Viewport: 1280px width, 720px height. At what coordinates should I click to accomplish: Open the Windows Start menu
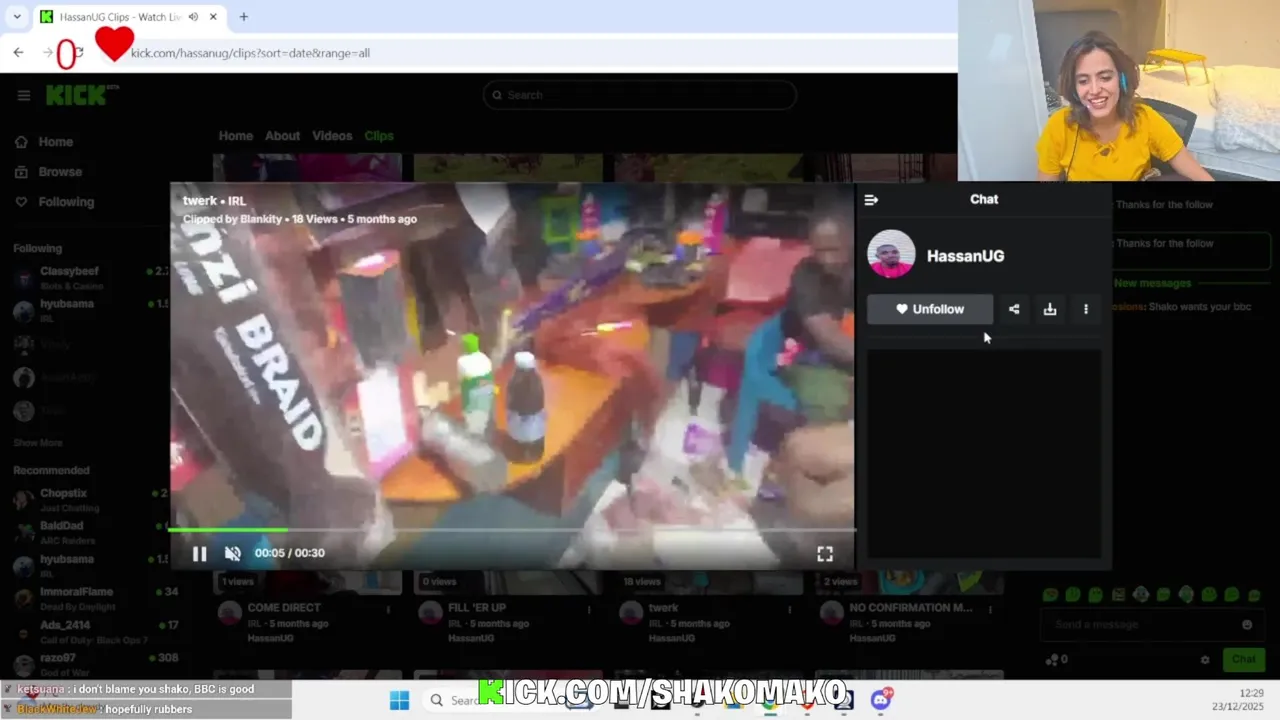(399, 700)
